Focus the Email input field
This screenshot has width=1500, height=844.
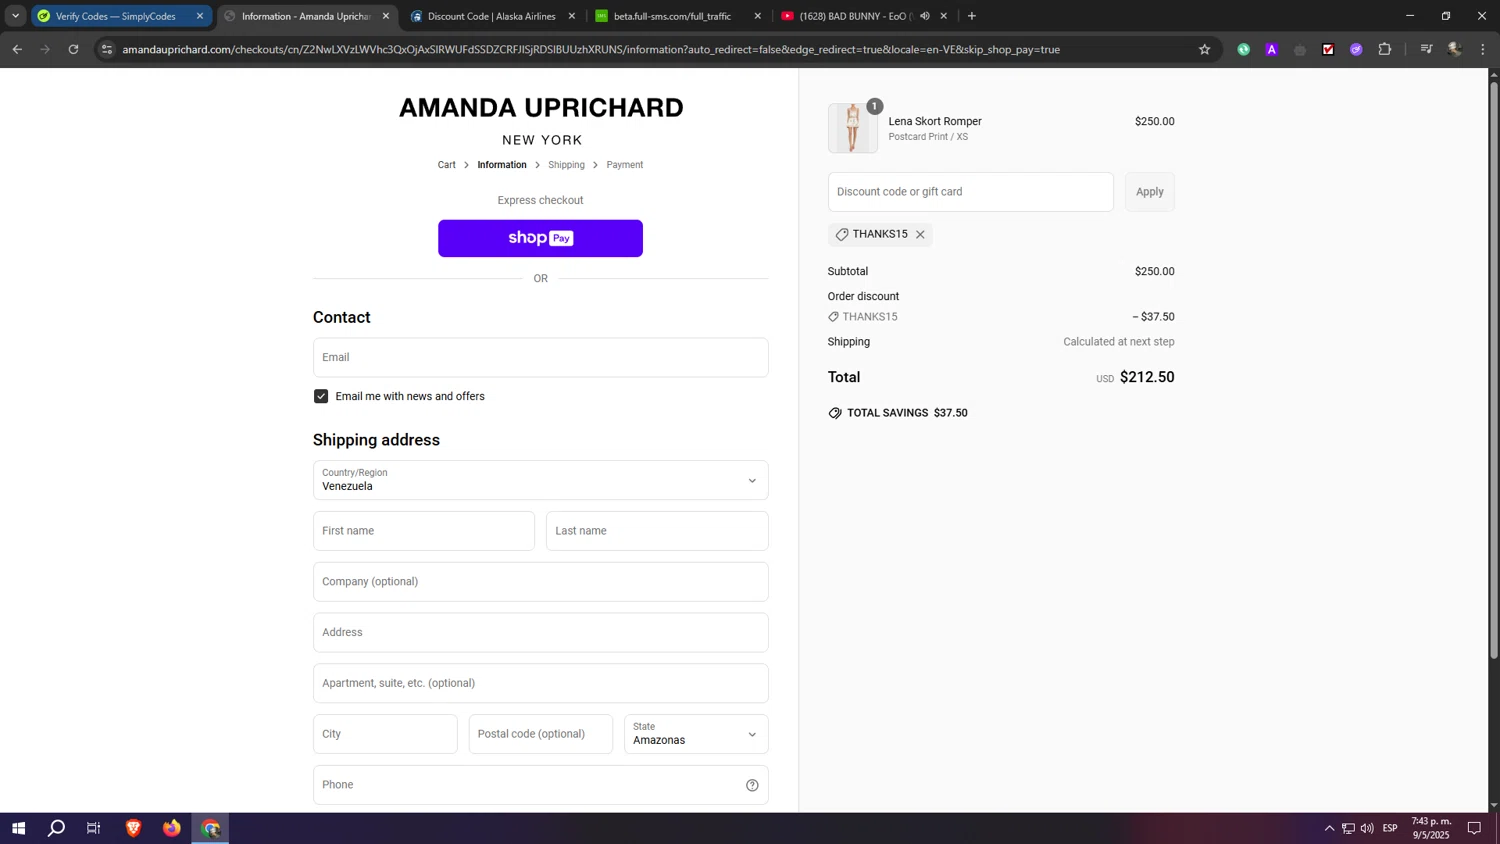click(x=540, y=357)
